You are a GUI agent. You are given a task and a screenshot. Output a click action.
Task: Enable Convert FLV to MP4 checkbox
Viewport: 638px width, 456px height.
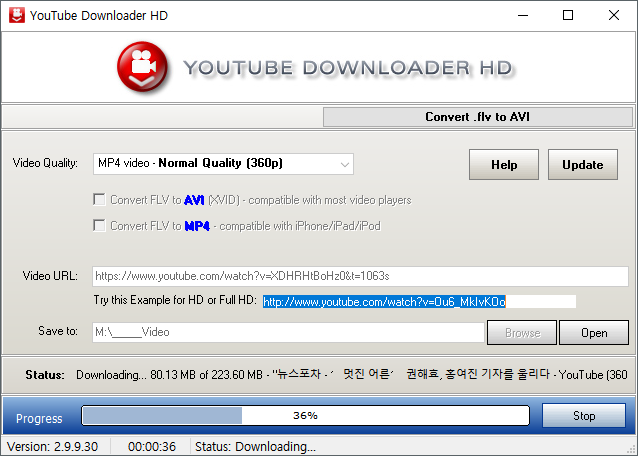(x=99, y=225)
